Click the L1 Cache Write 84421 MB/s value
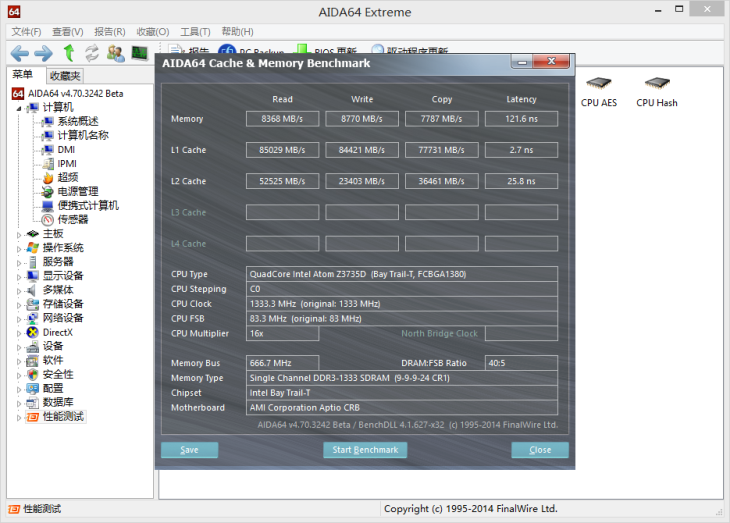Image resolution: width=730 pixels, height=523 pixels. click(362, 150)
